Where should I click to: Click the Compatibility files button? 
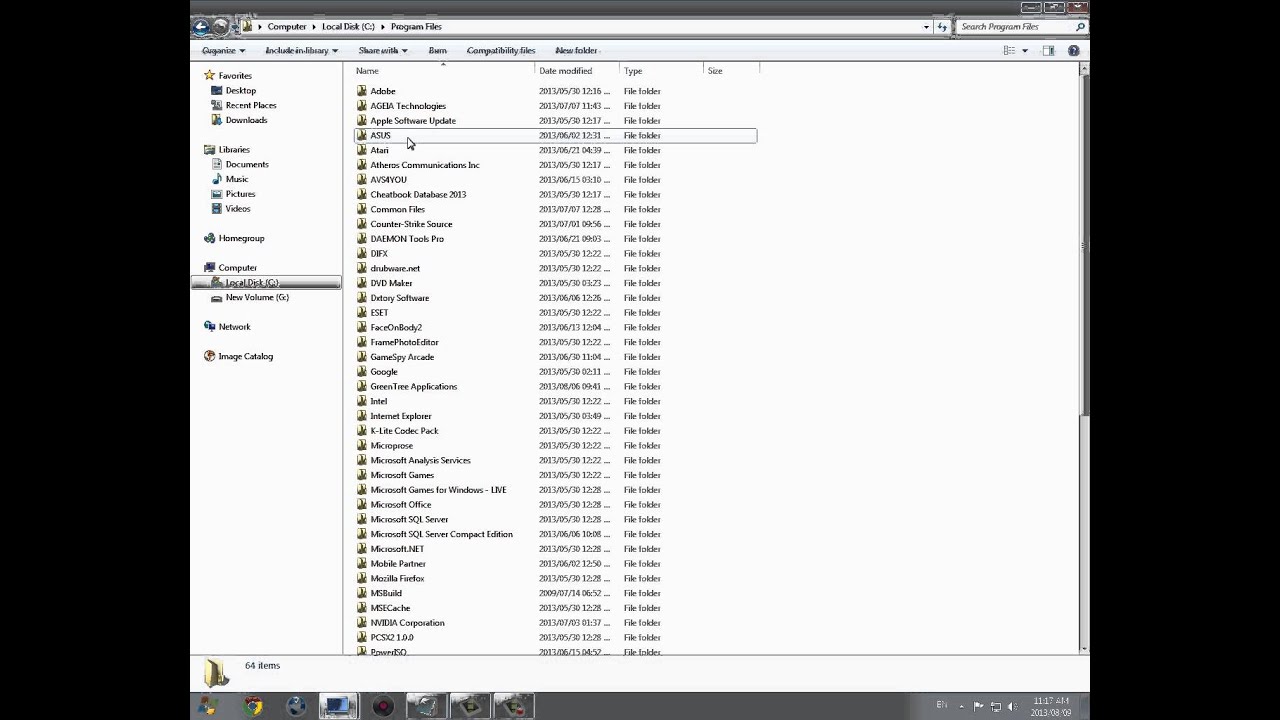pyautogui.click(x=501, y=50)
